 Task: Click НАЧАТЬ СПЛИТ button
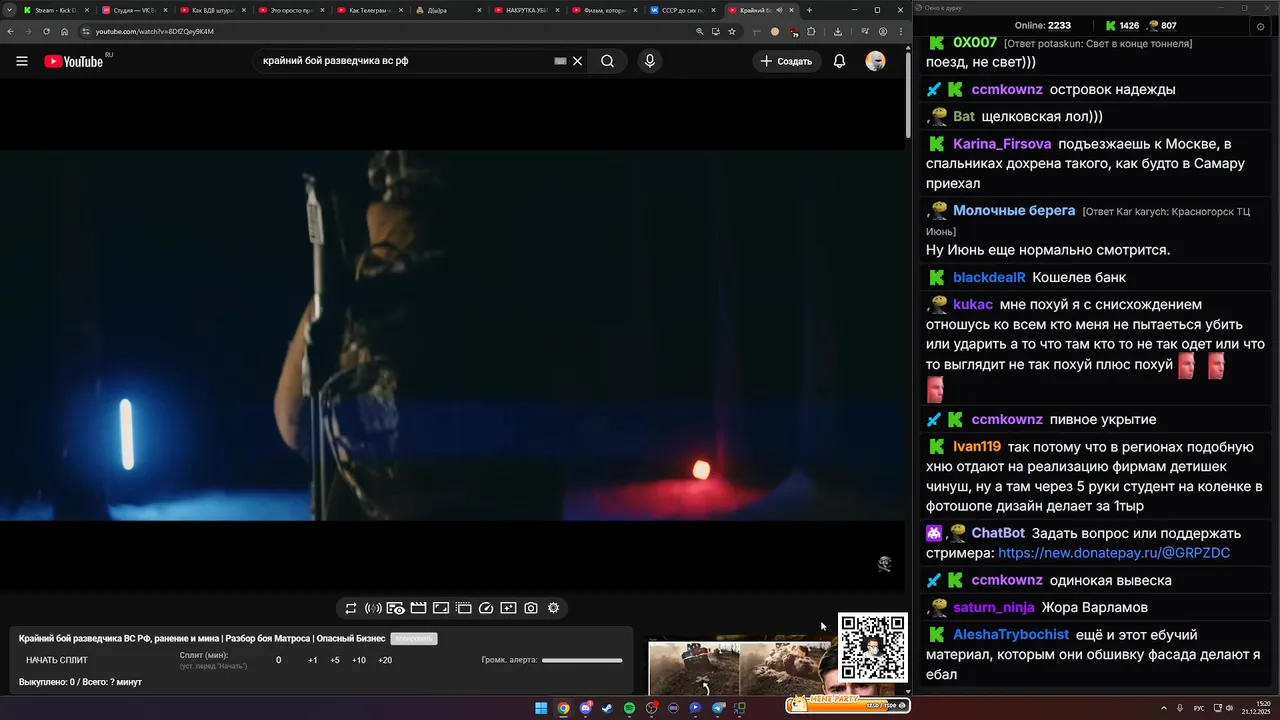tap(57, 660)
